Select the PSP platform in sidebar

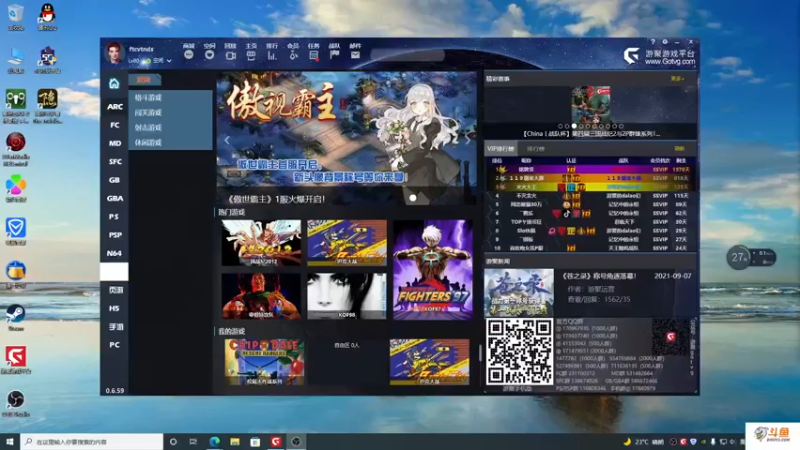pos(114,235)
